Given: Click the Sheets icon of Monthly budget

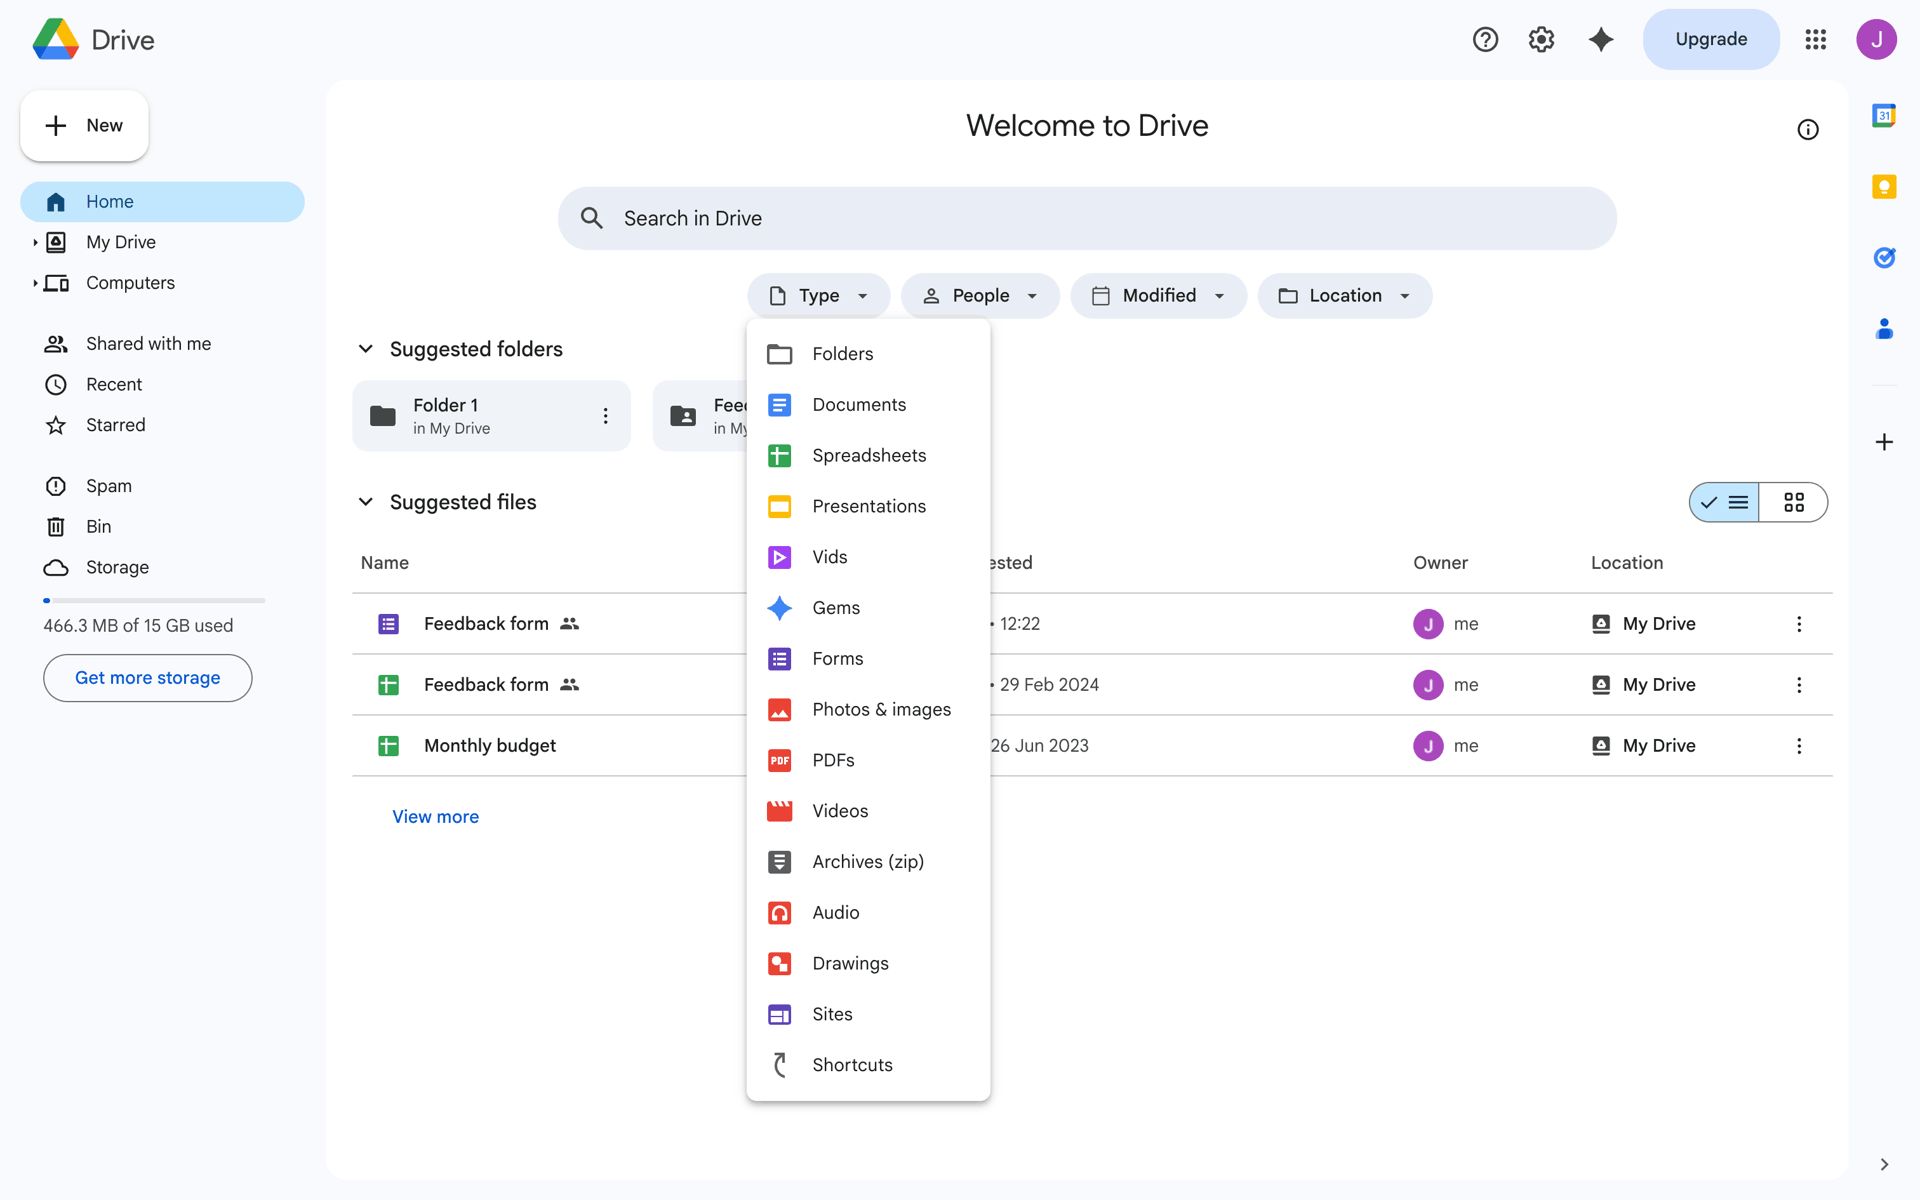Looking at the screenshot, I should [x=389, y=746].
